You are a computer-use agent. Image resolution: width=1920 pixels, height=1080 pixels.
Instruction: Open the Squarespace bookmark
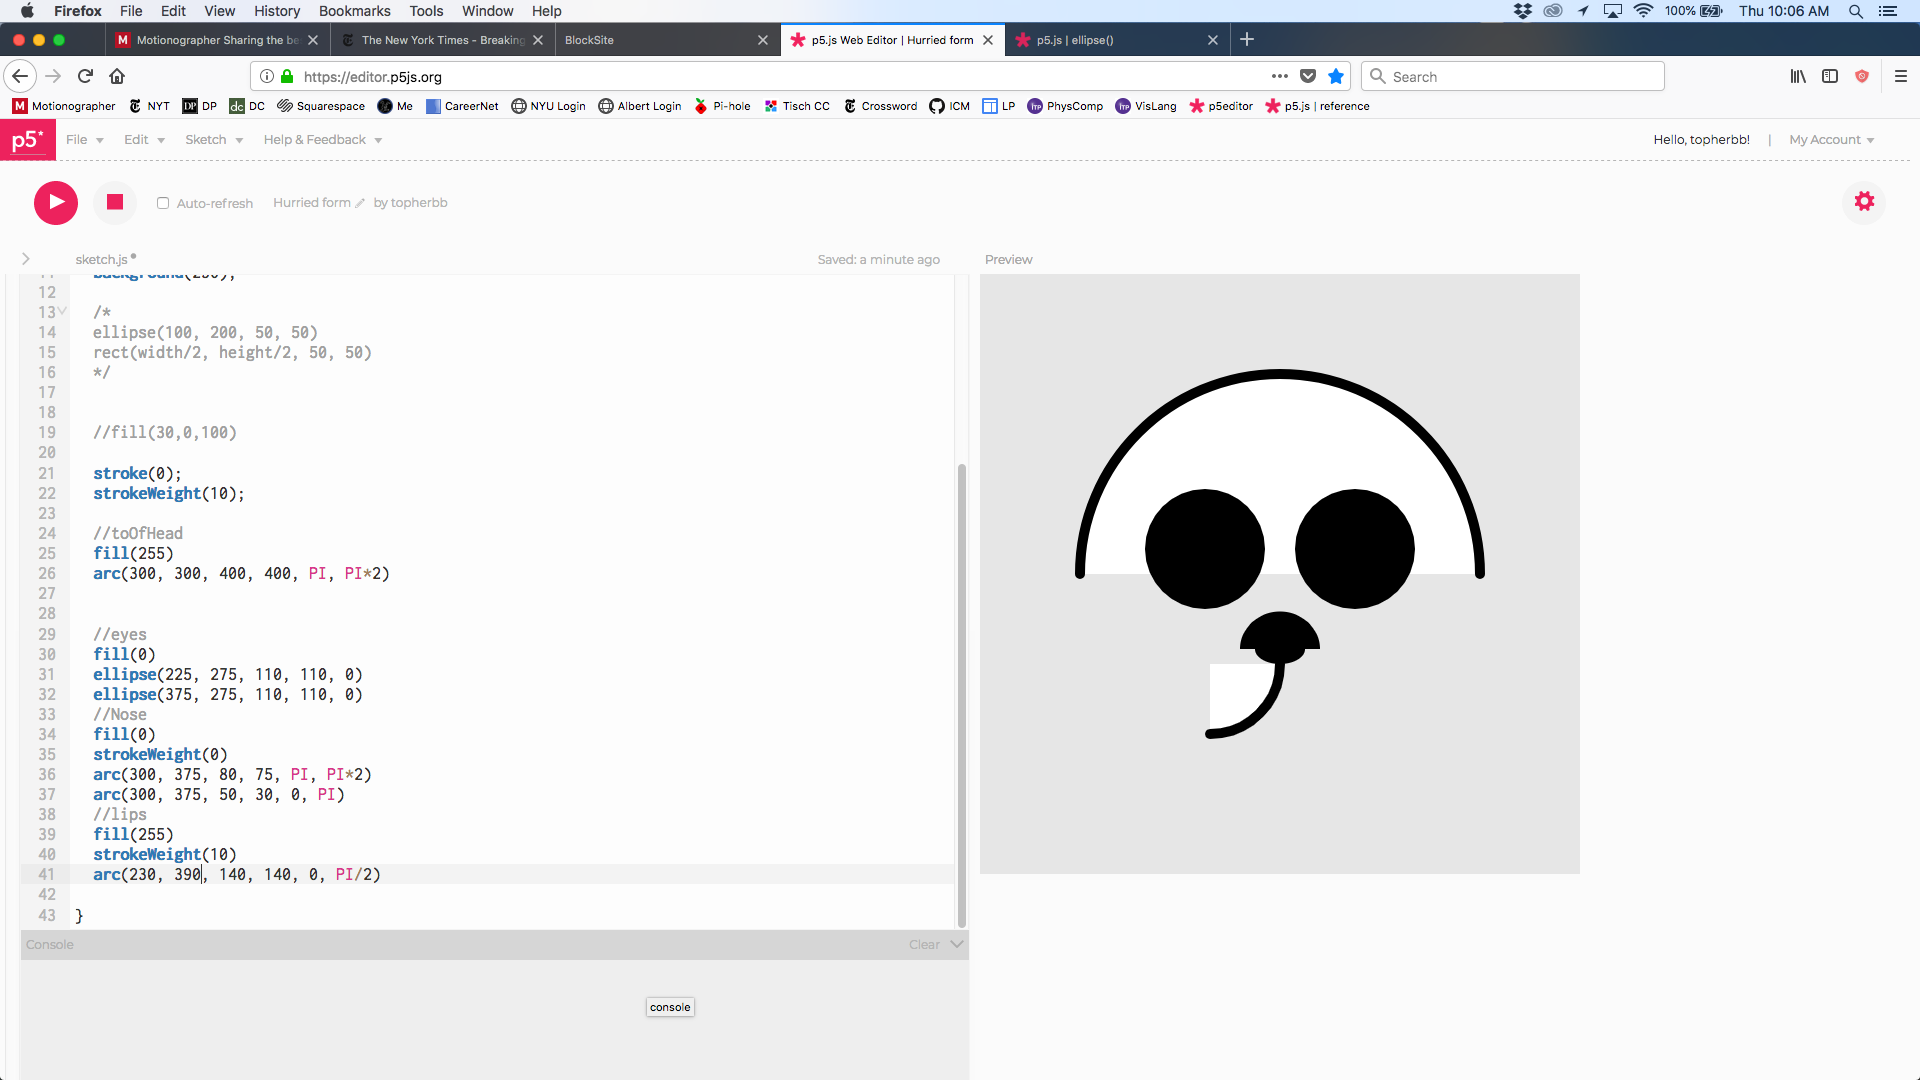[320, 106]
